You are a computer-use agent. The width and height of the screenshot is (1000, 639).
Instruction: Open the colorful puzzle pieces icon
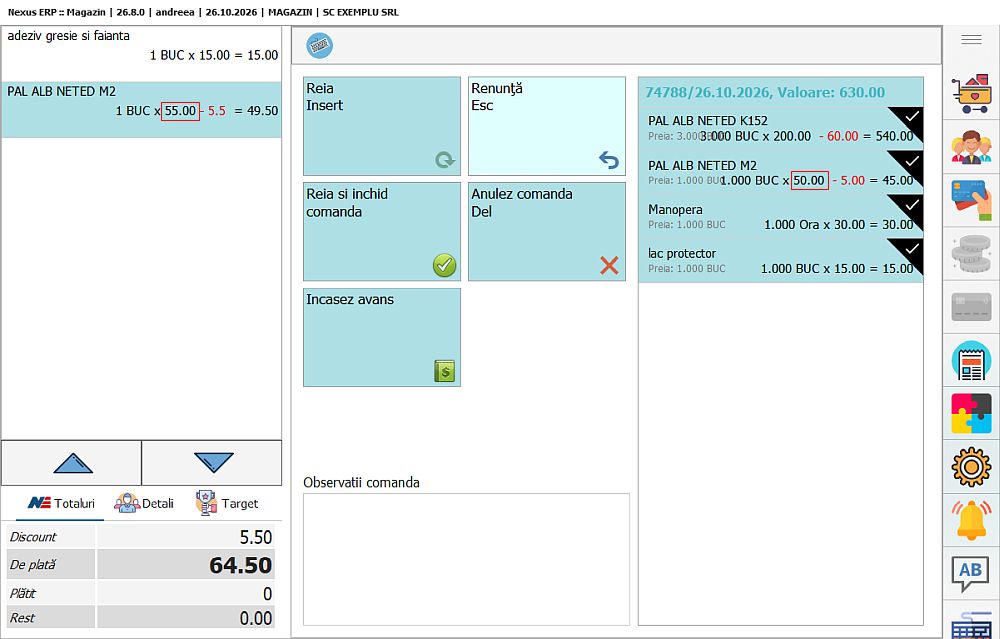click(971, 413)
